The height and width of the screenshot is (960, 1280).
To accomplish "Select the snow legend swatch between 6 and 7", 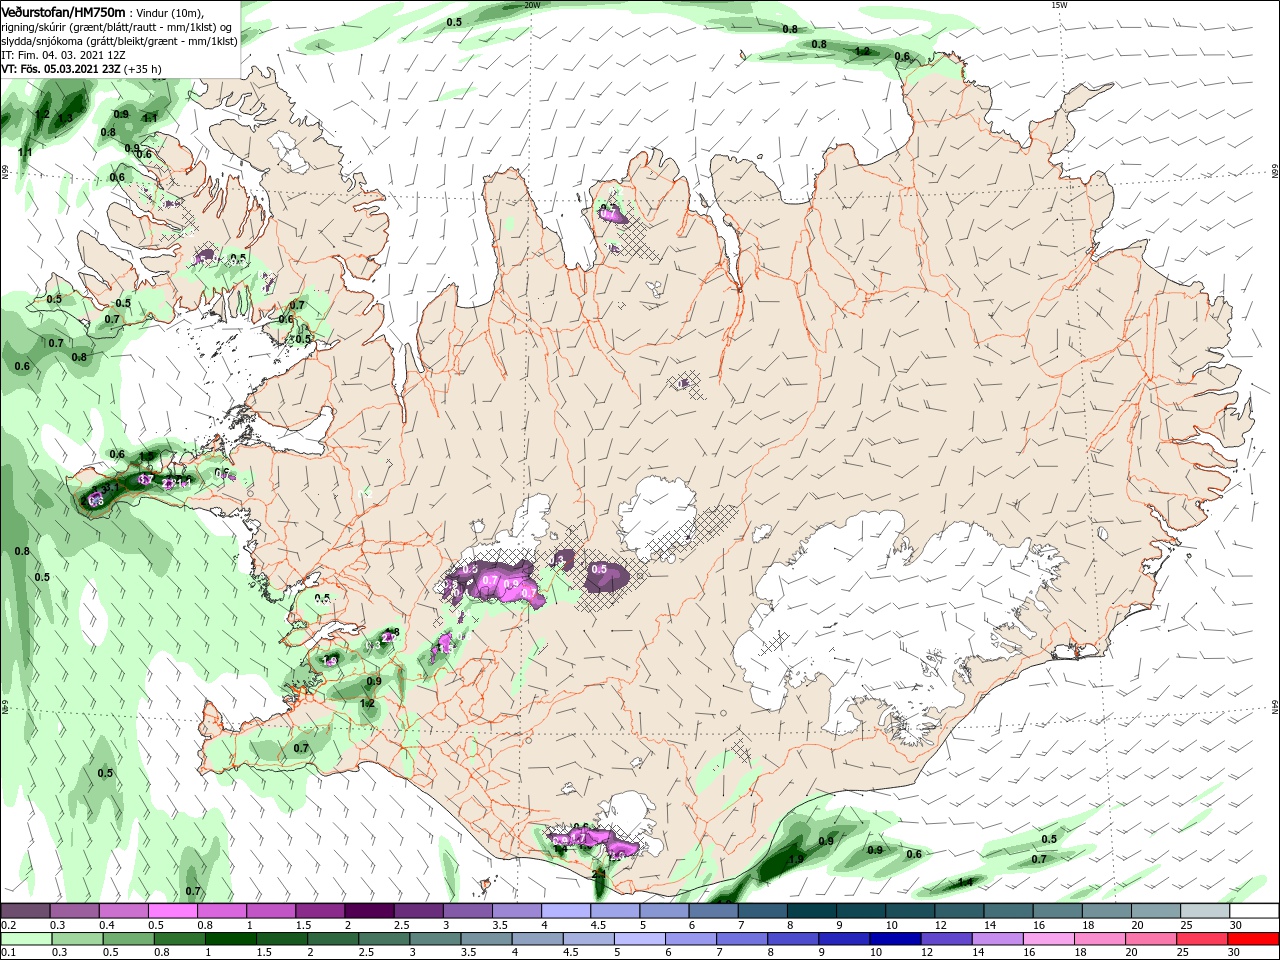I will [x=712, y=911].
